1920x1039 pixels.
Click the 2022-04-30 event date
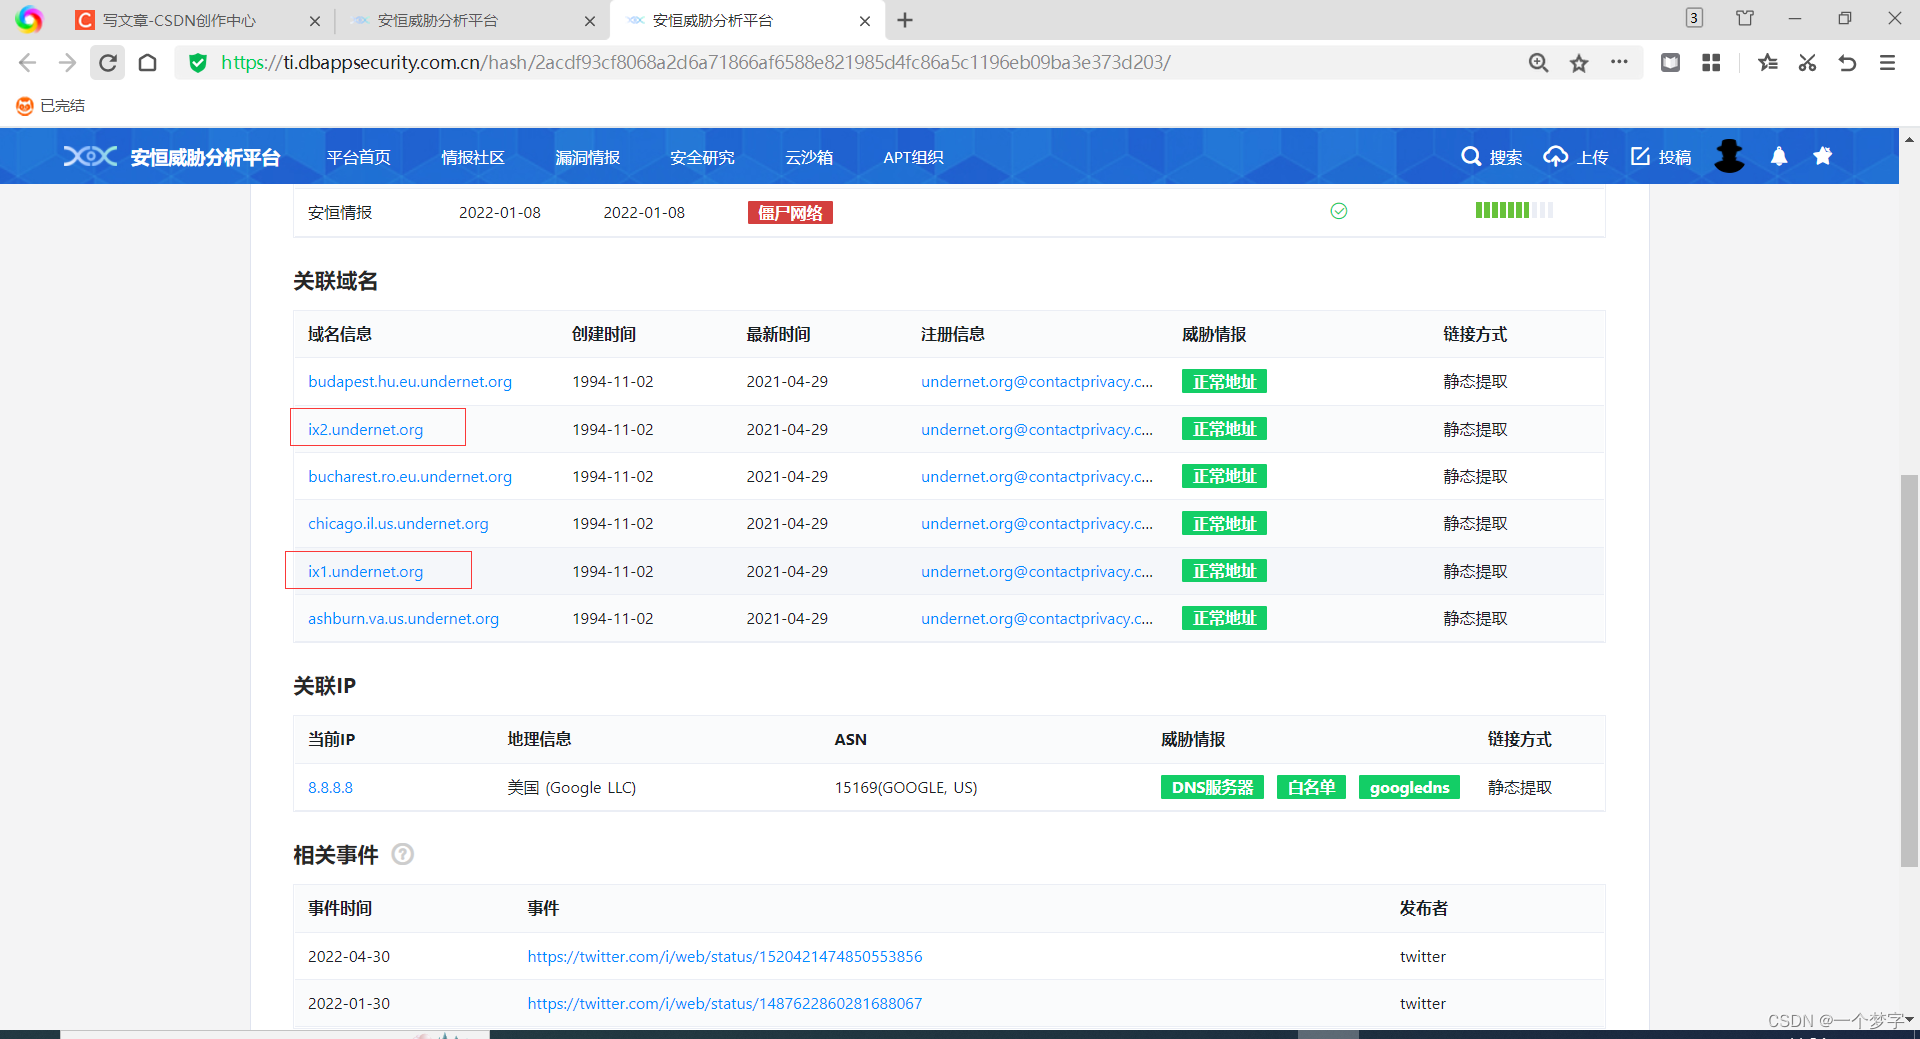click(349, 957)
